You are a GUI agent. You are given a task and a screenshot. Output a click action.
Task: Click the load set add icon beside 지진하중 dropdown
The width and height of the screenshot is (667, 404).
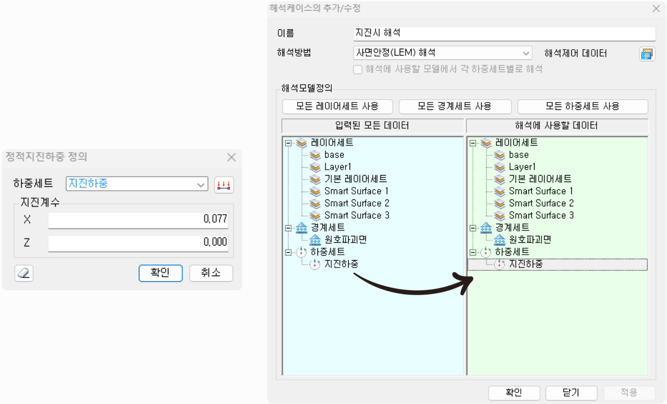[x=224, y=185]
